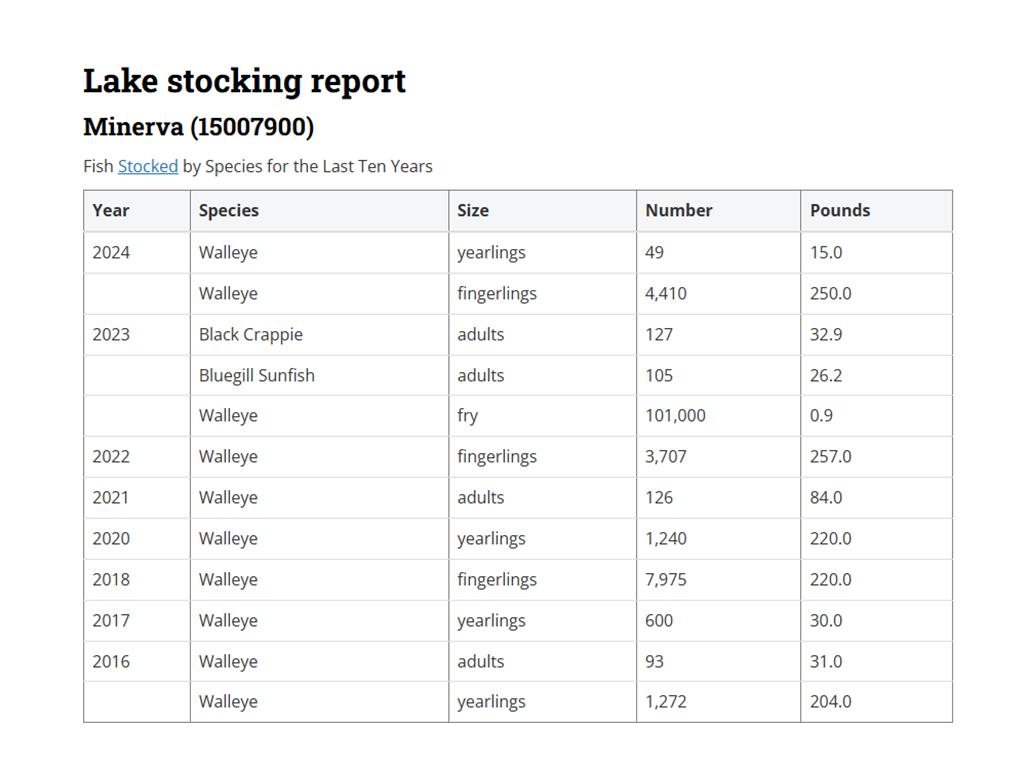Click the Year column header
This screenshot has width=1024, height=768.
click(x=111, y=210)
